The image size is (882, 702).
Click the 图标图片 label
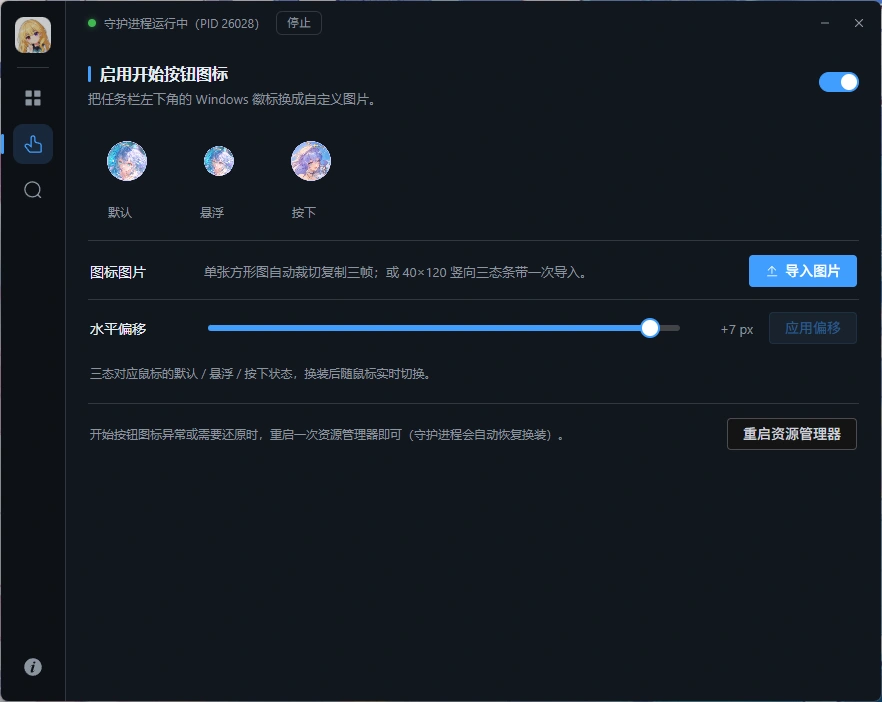coord(118,272)
